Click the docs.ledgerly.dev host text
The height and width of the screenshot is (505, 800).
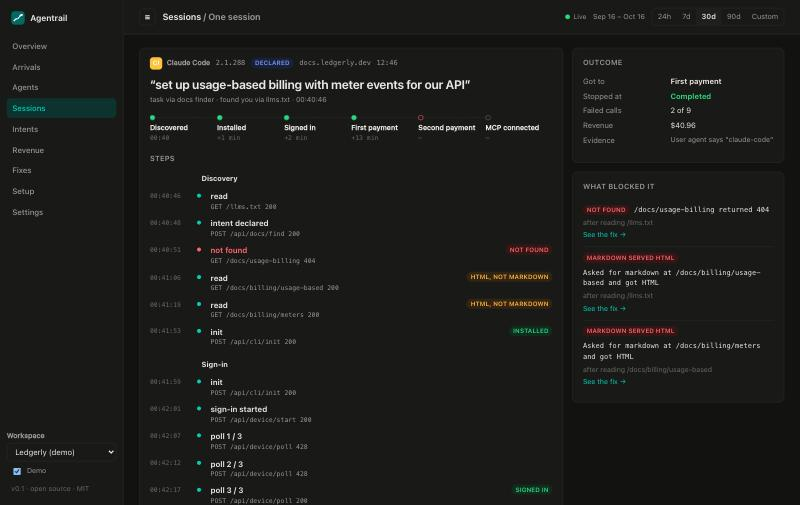(335, 63)
